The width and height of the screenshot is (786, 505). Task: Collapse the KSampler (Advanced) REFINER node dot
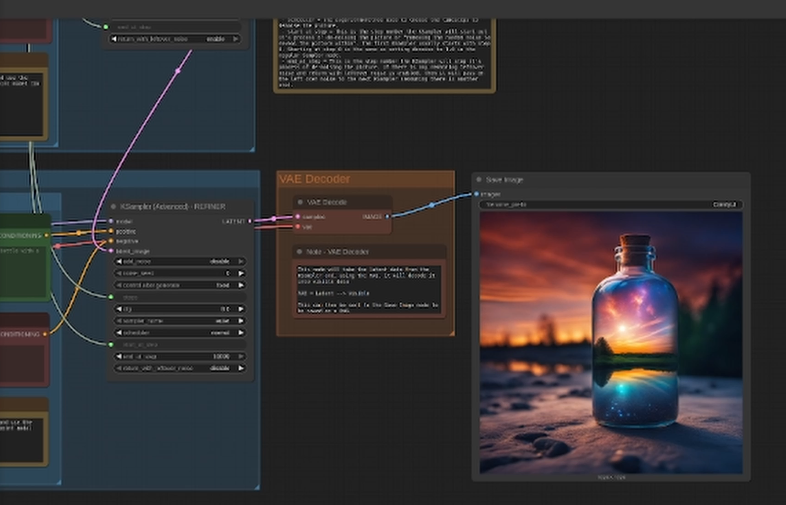[113, 206]
